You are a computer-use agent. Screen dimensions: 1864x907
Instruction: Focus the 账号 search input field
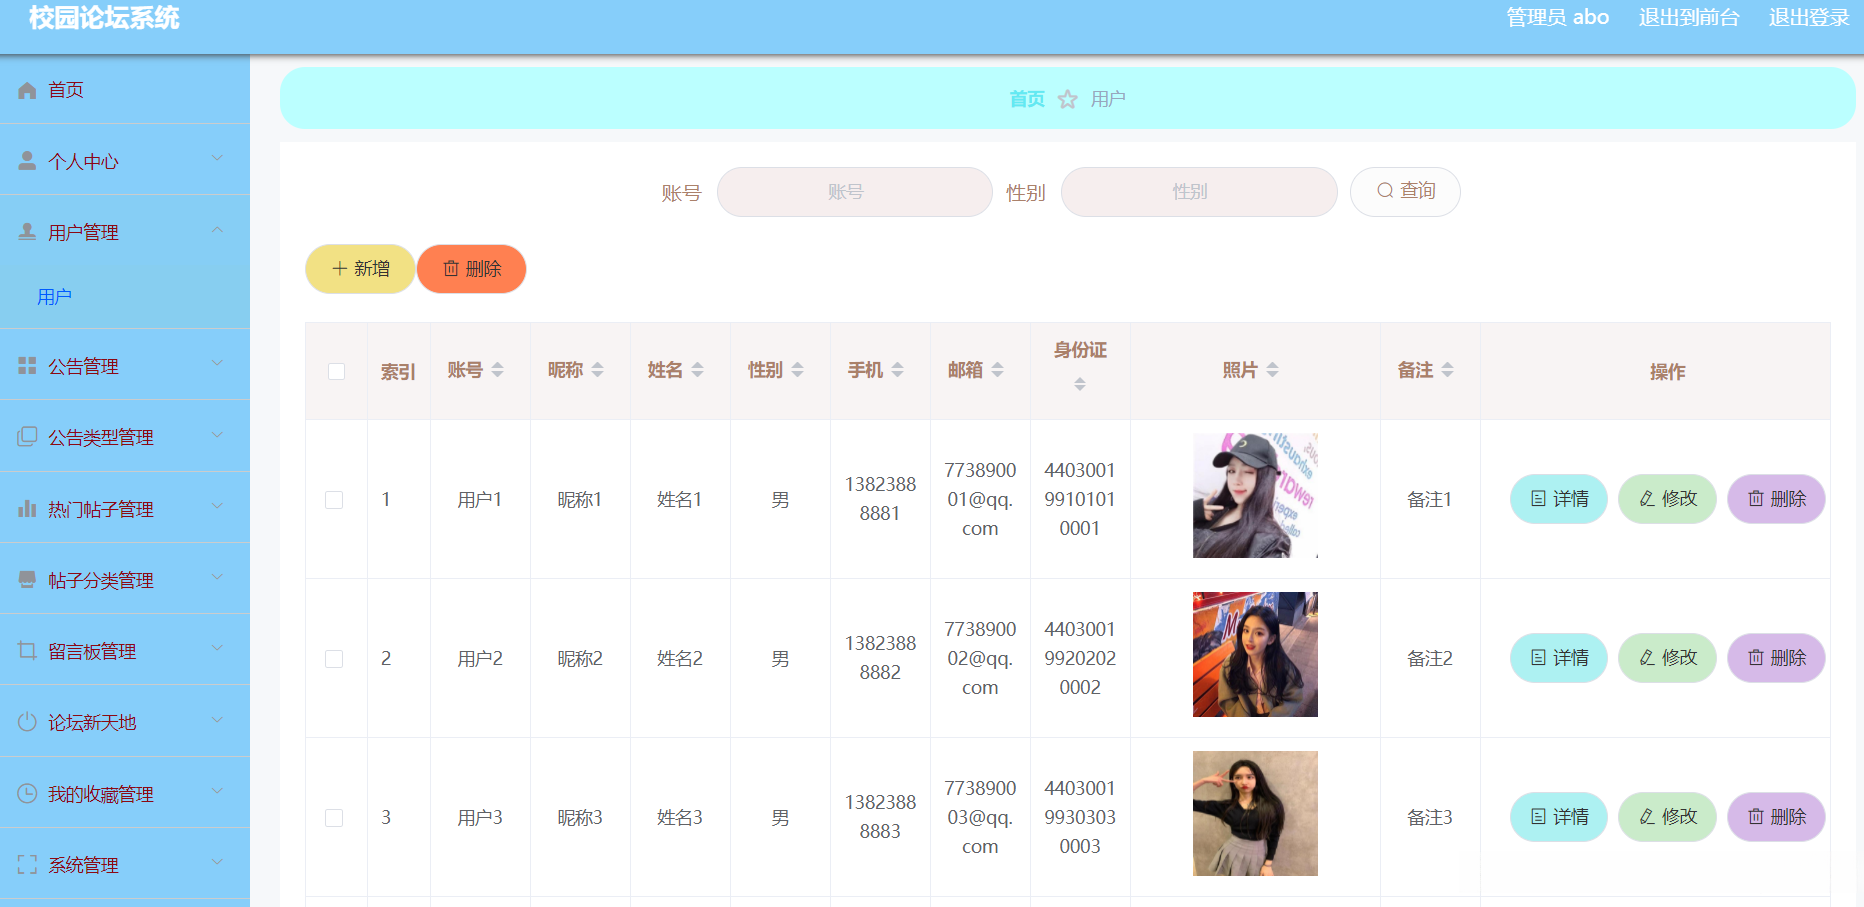tap(854, 192)
